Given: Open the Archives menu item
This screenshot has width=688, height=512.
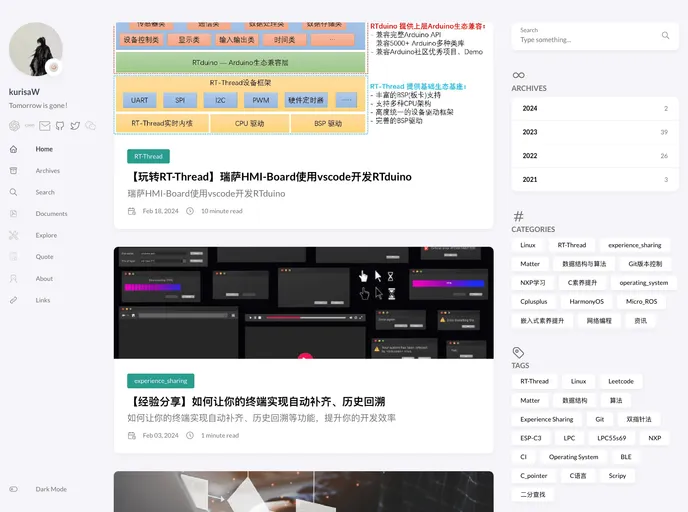Looking at the screenshot, I should [x=47, y=171].
